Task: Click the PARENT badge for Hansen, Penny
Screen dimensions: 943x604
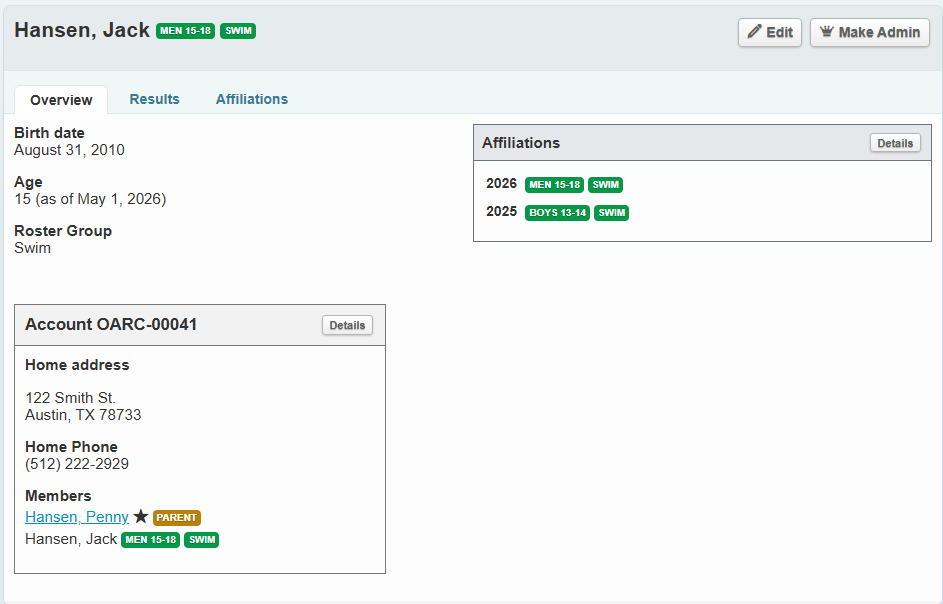Action: click(x=177, y=517)
